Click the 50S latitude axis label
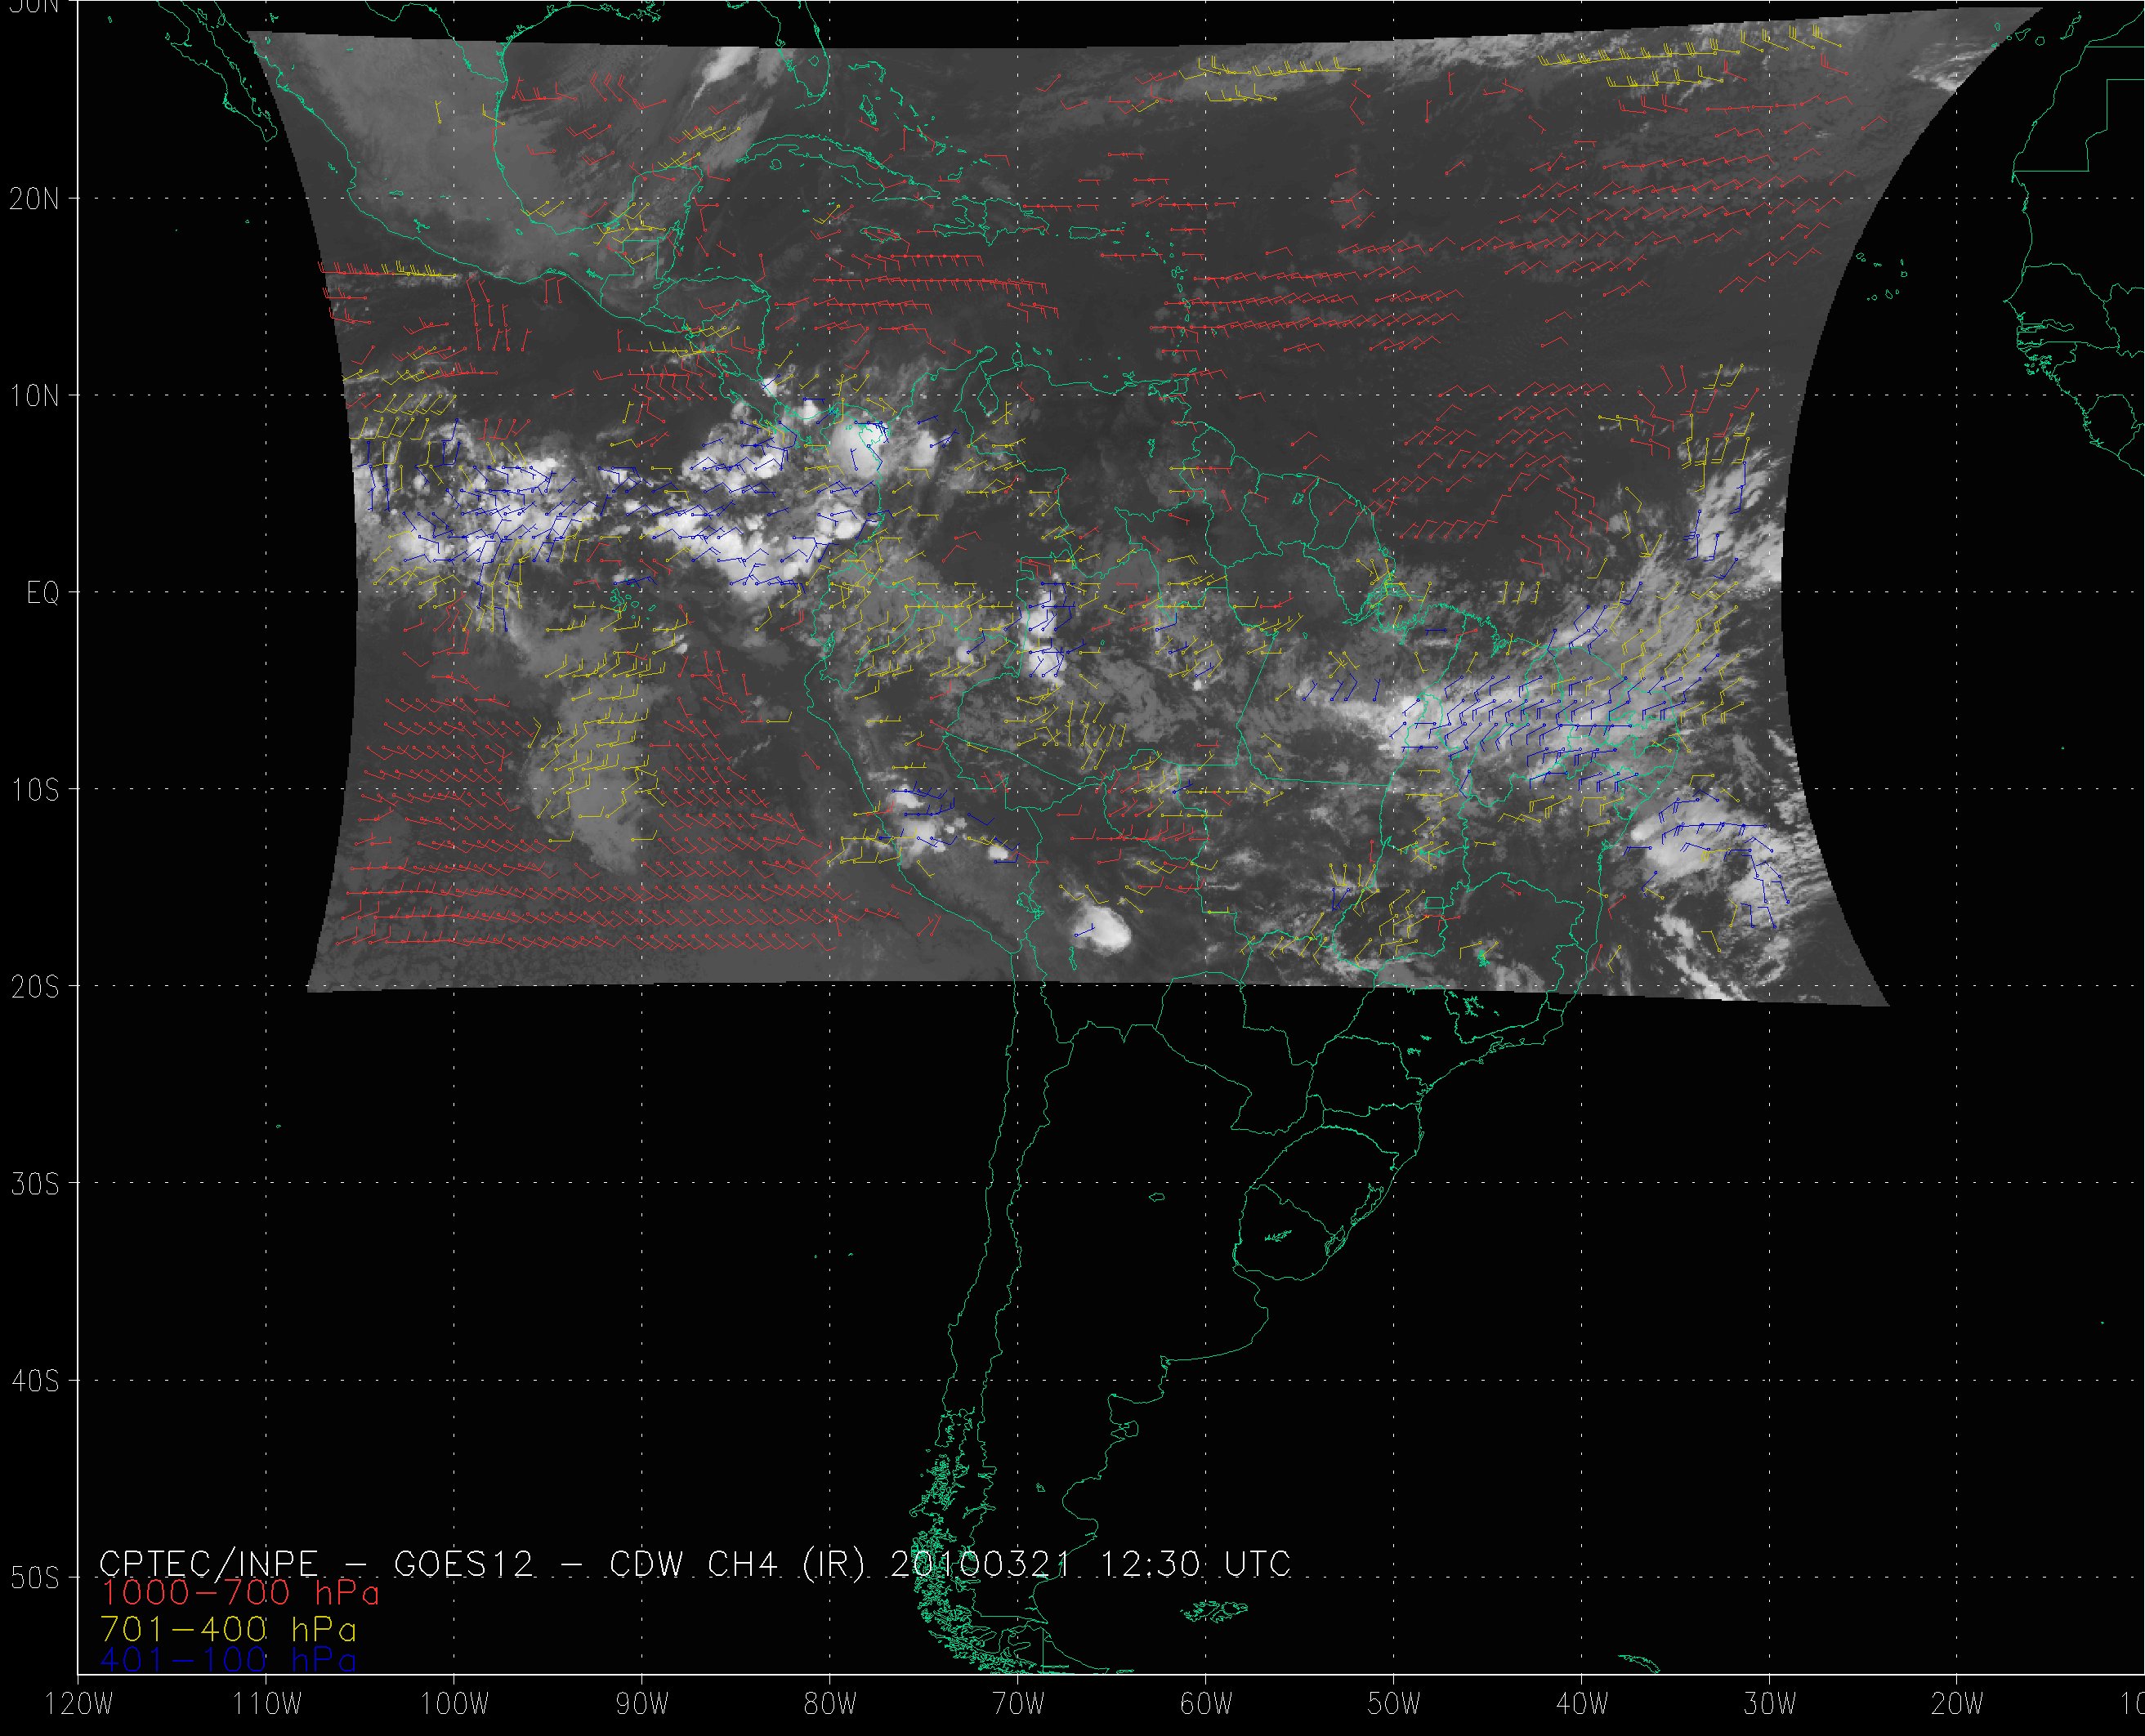Image resolution: width=2145 pixels, height=1736 pixels. pyautogui.click(x=34, y=1578)
